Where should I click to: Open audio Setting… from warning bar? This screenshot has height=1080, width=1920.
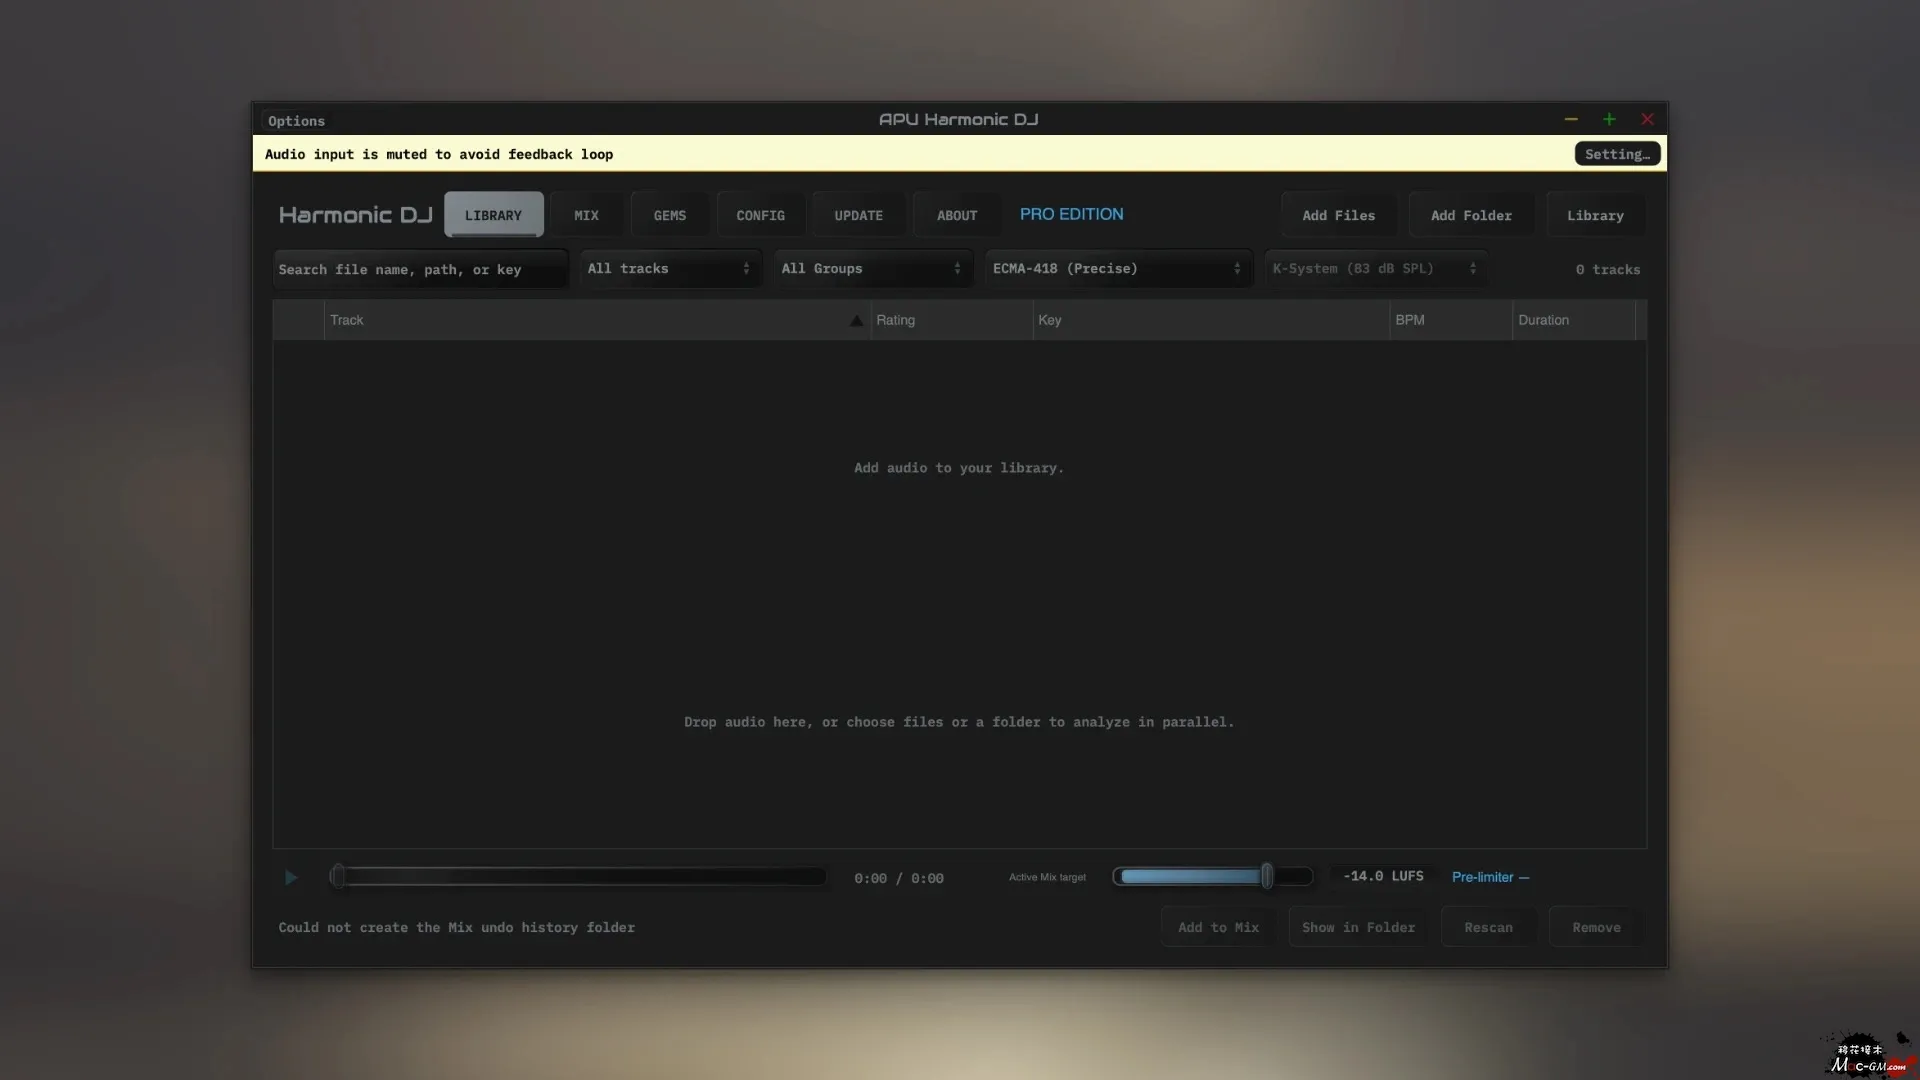point(1617,154)
